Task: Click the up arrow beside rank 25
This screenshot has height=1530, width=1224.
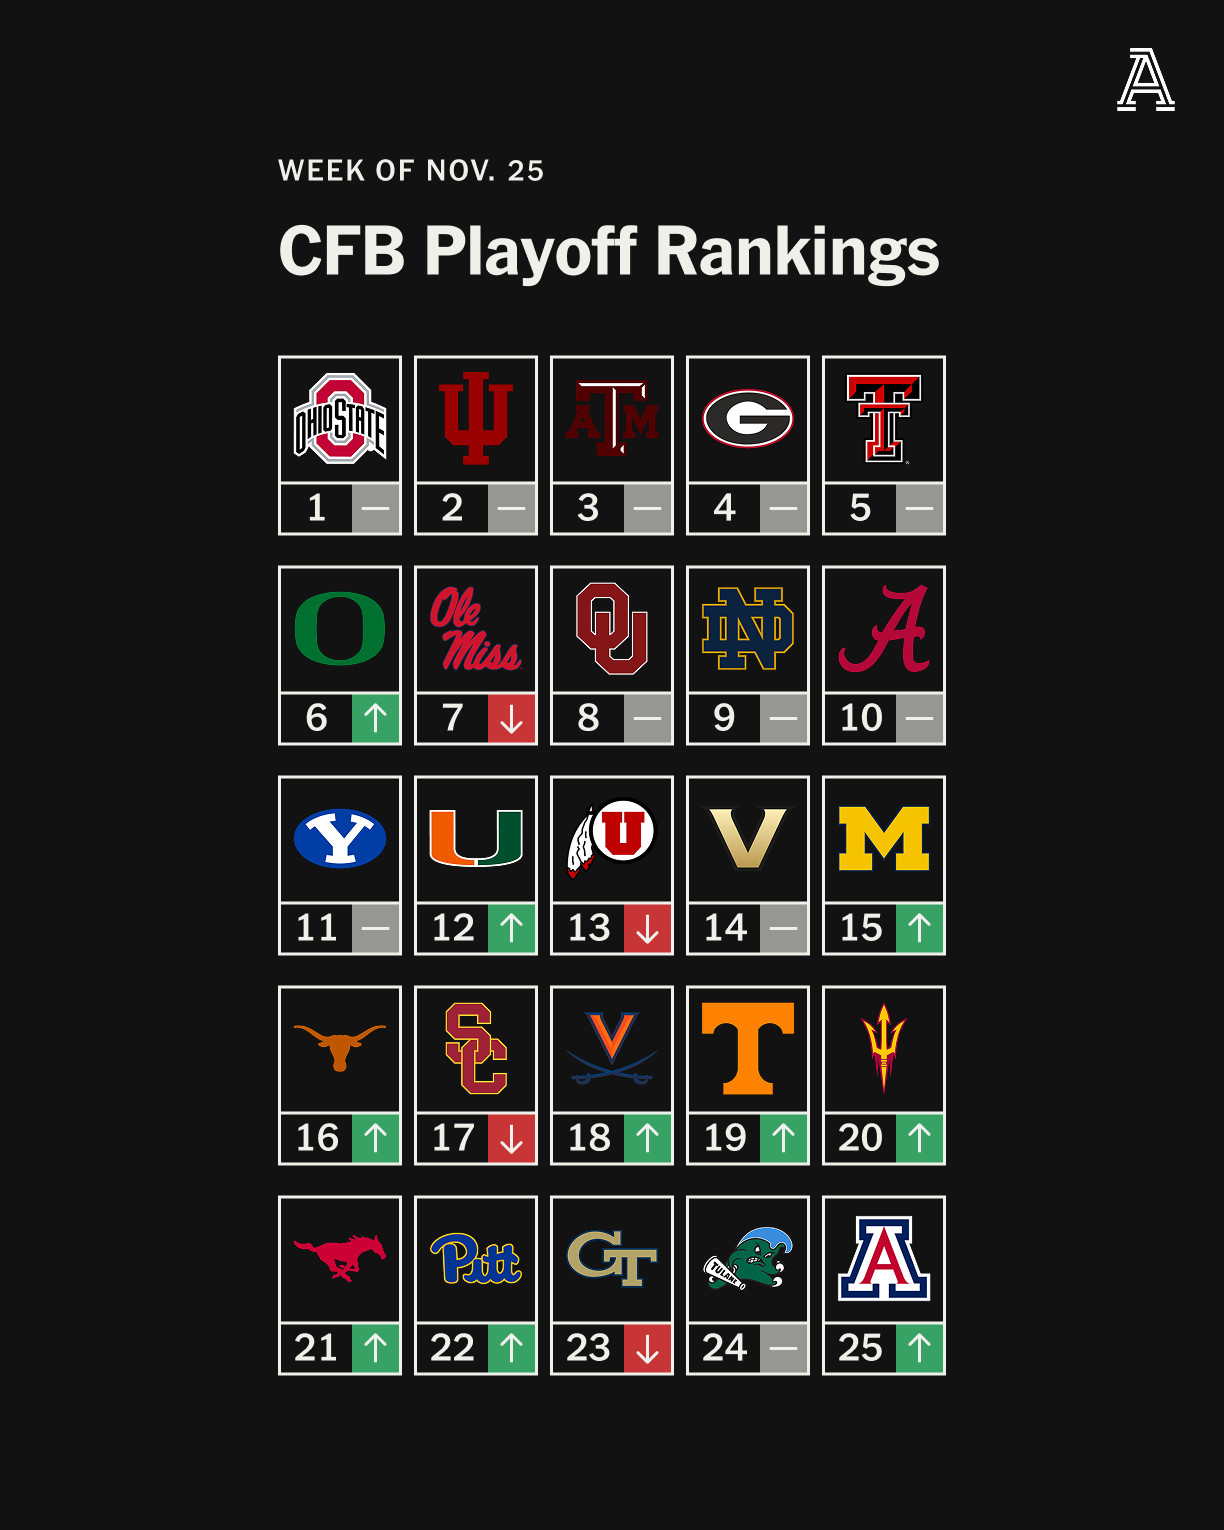Action: [x=920, y=1348]
